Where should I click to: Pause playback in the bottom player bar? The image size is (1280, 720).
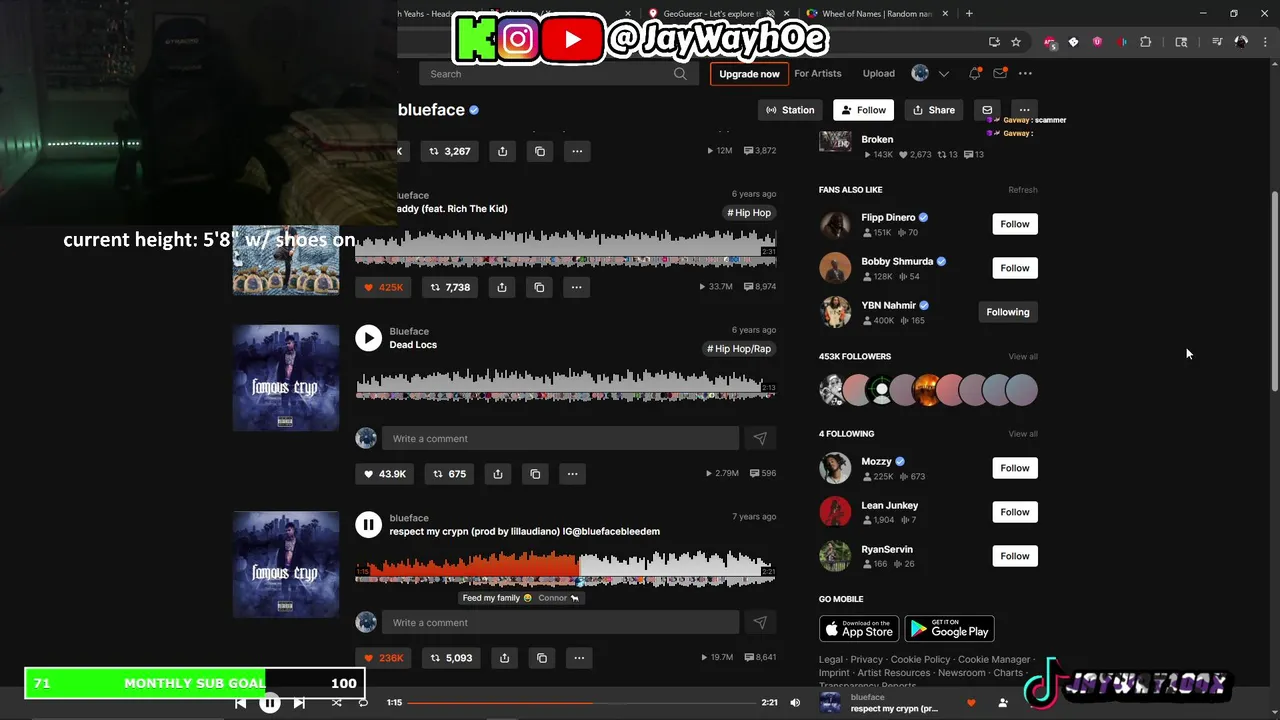pyautogui.click(x=270, y=703)
